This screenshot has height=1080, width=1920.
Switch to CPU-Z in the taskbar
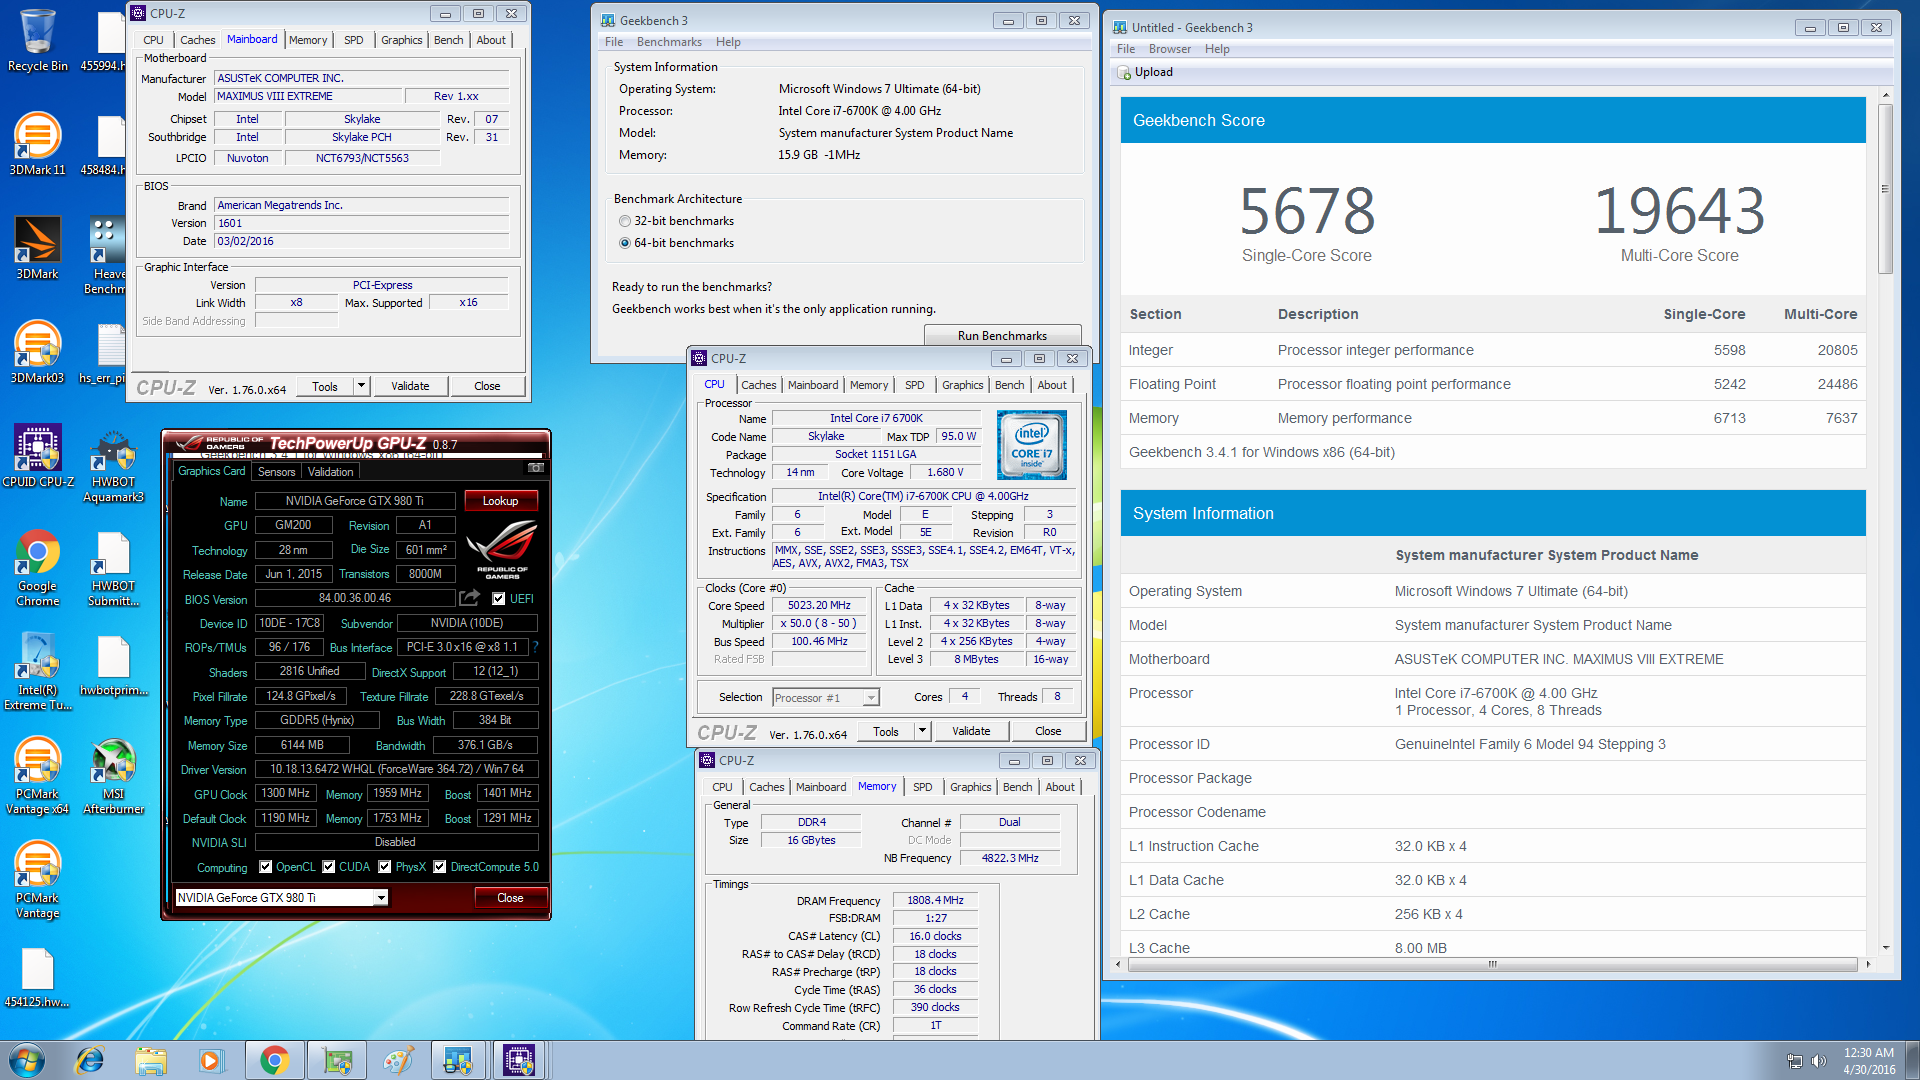click(519, 1060)
